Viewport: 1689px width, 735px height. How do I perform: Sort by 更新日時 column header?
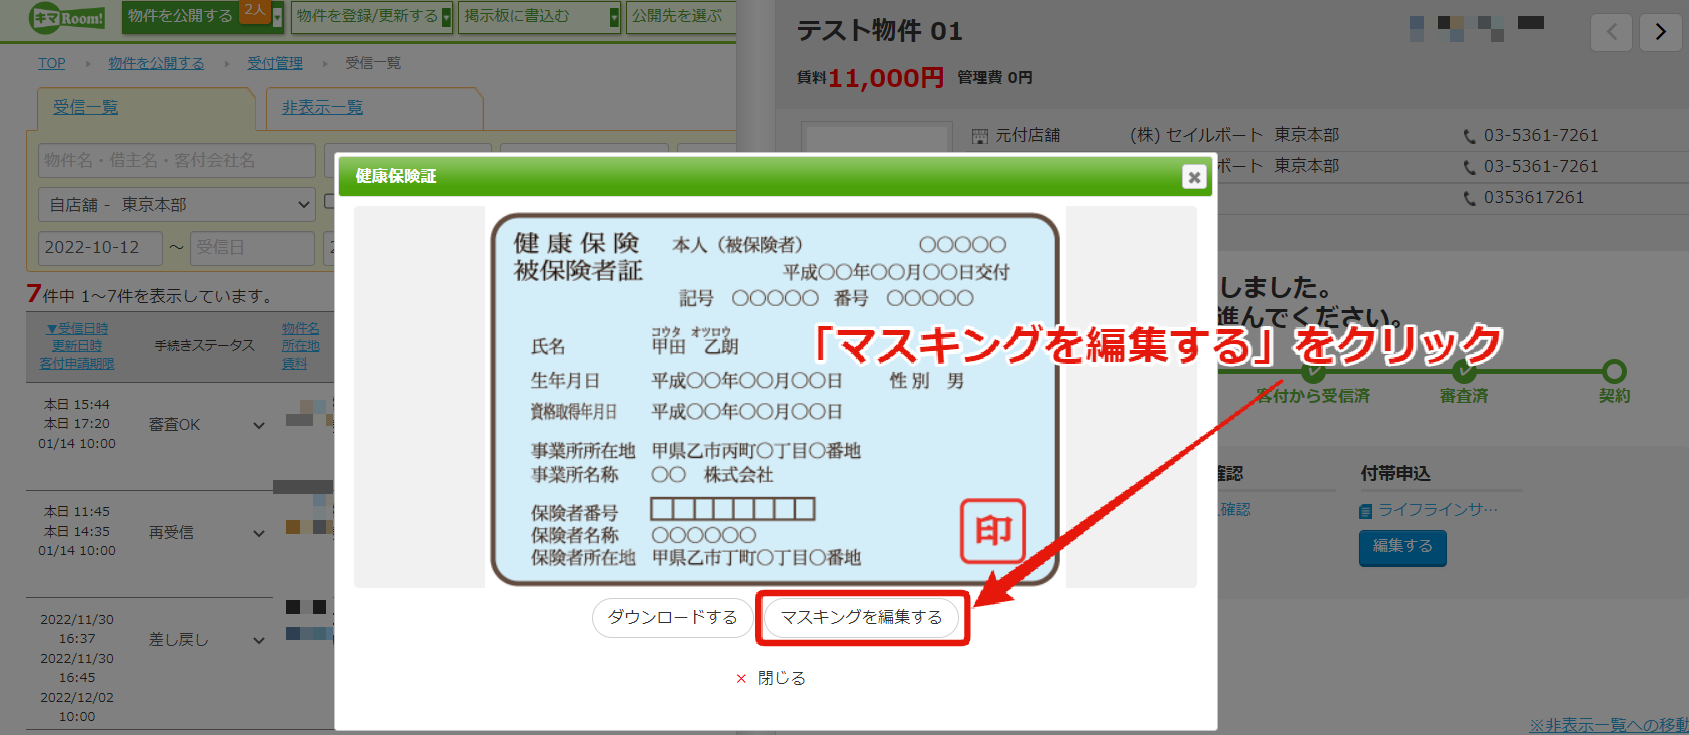tap(77, 345)
